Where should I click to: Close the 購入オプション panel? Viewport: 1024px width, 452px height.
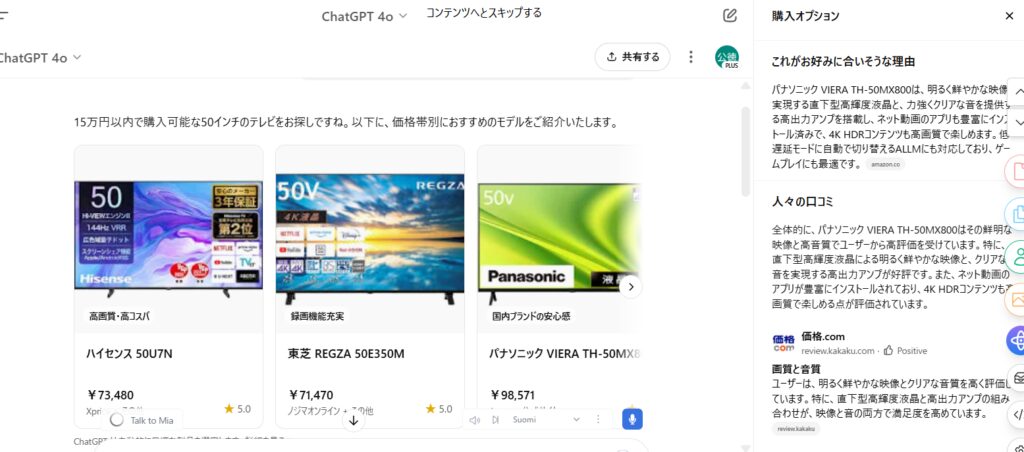tap(1009, 16)
